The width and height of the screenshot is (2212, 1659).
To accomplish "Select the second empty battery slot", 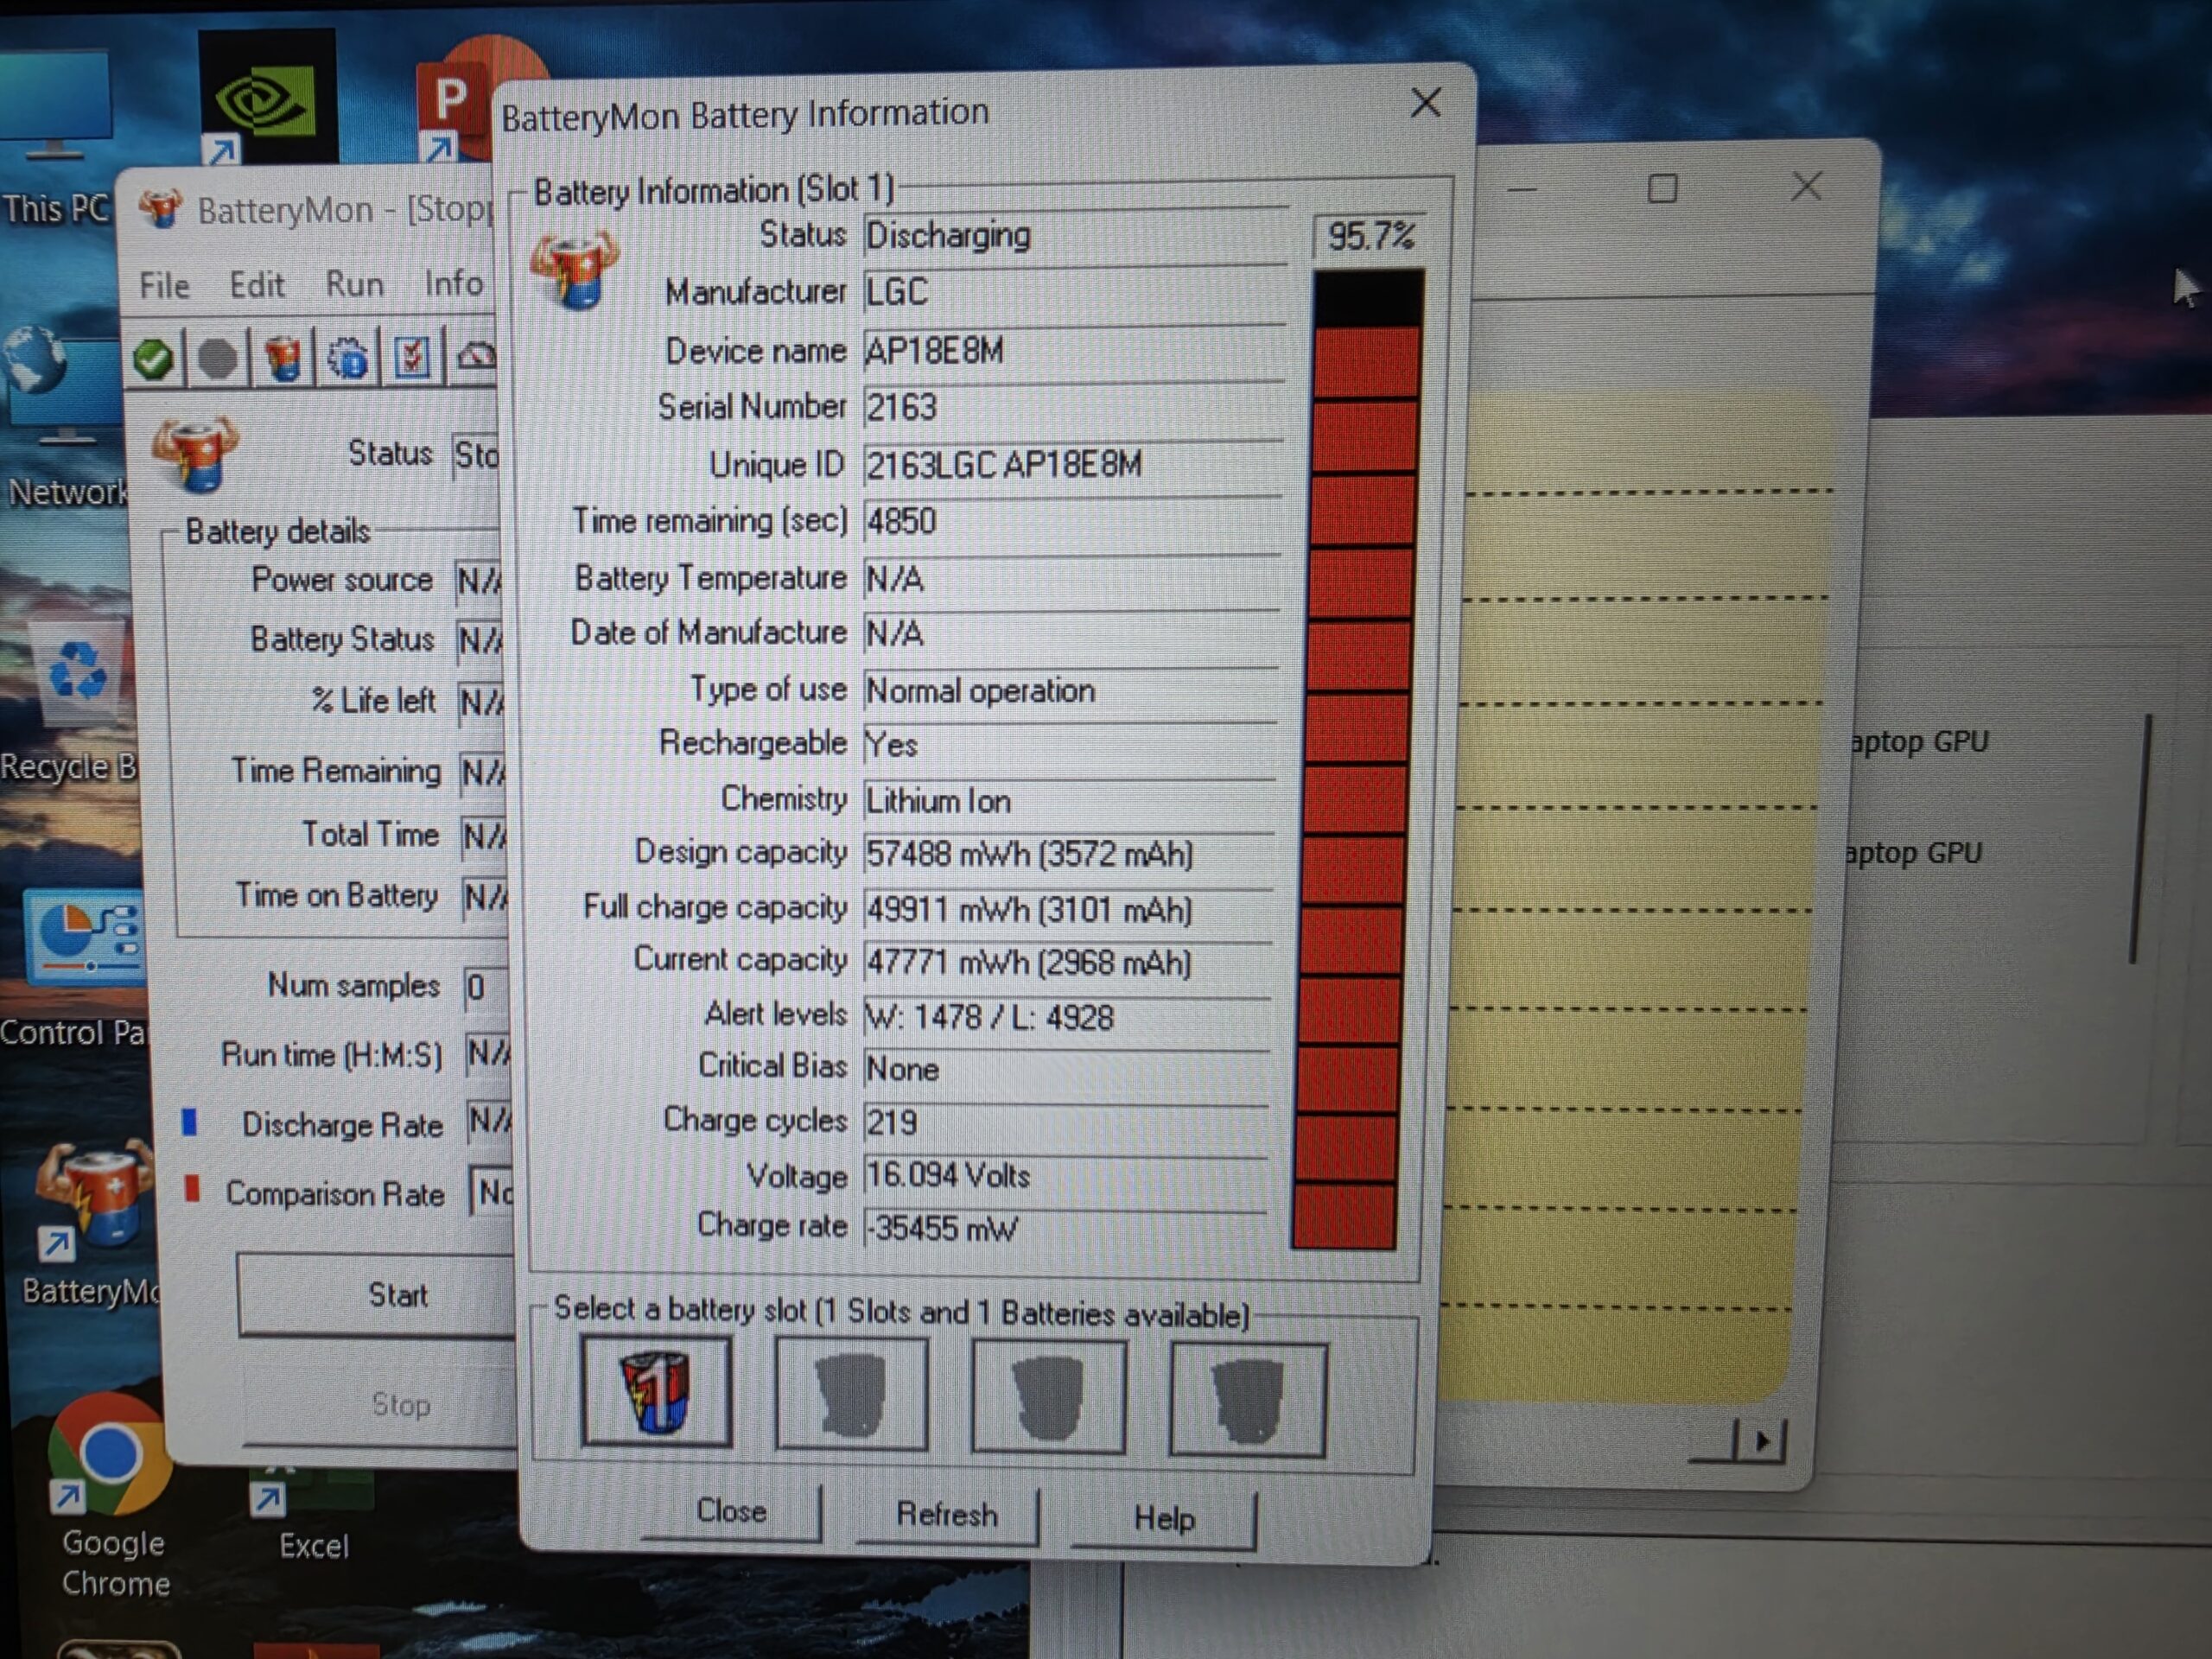I will (851, 1395).
